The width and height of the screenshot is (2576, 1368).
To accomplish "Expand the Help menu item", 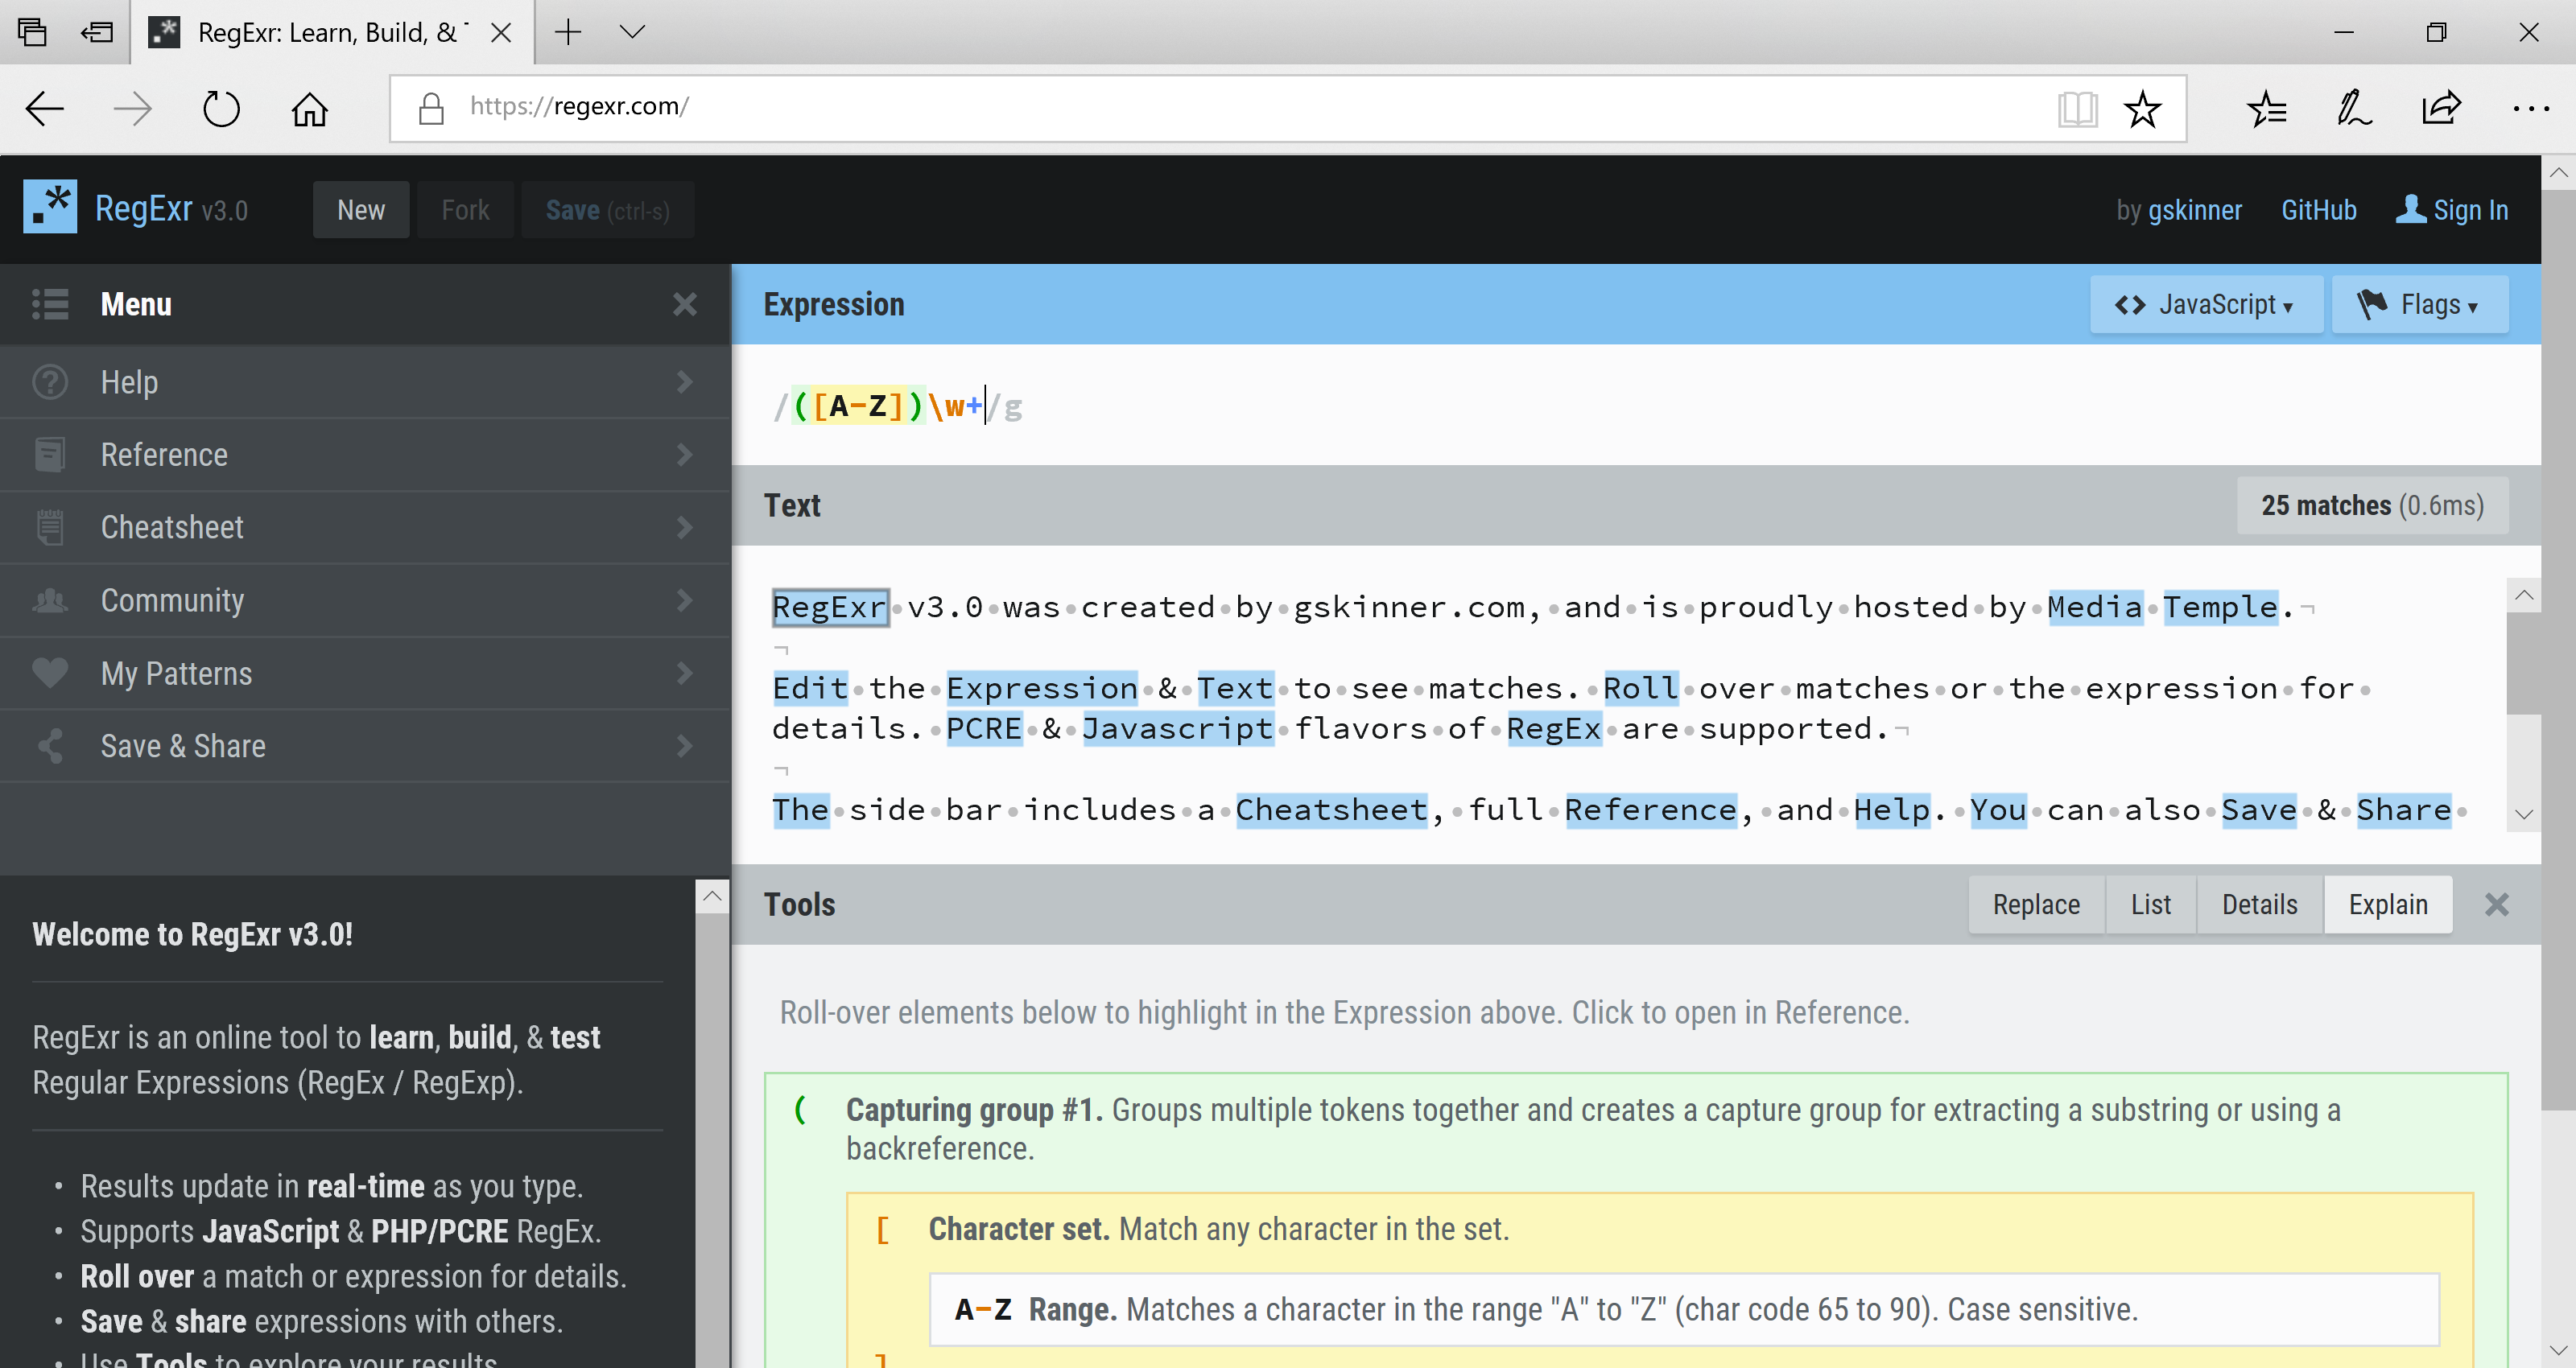I will click(685, 382).
